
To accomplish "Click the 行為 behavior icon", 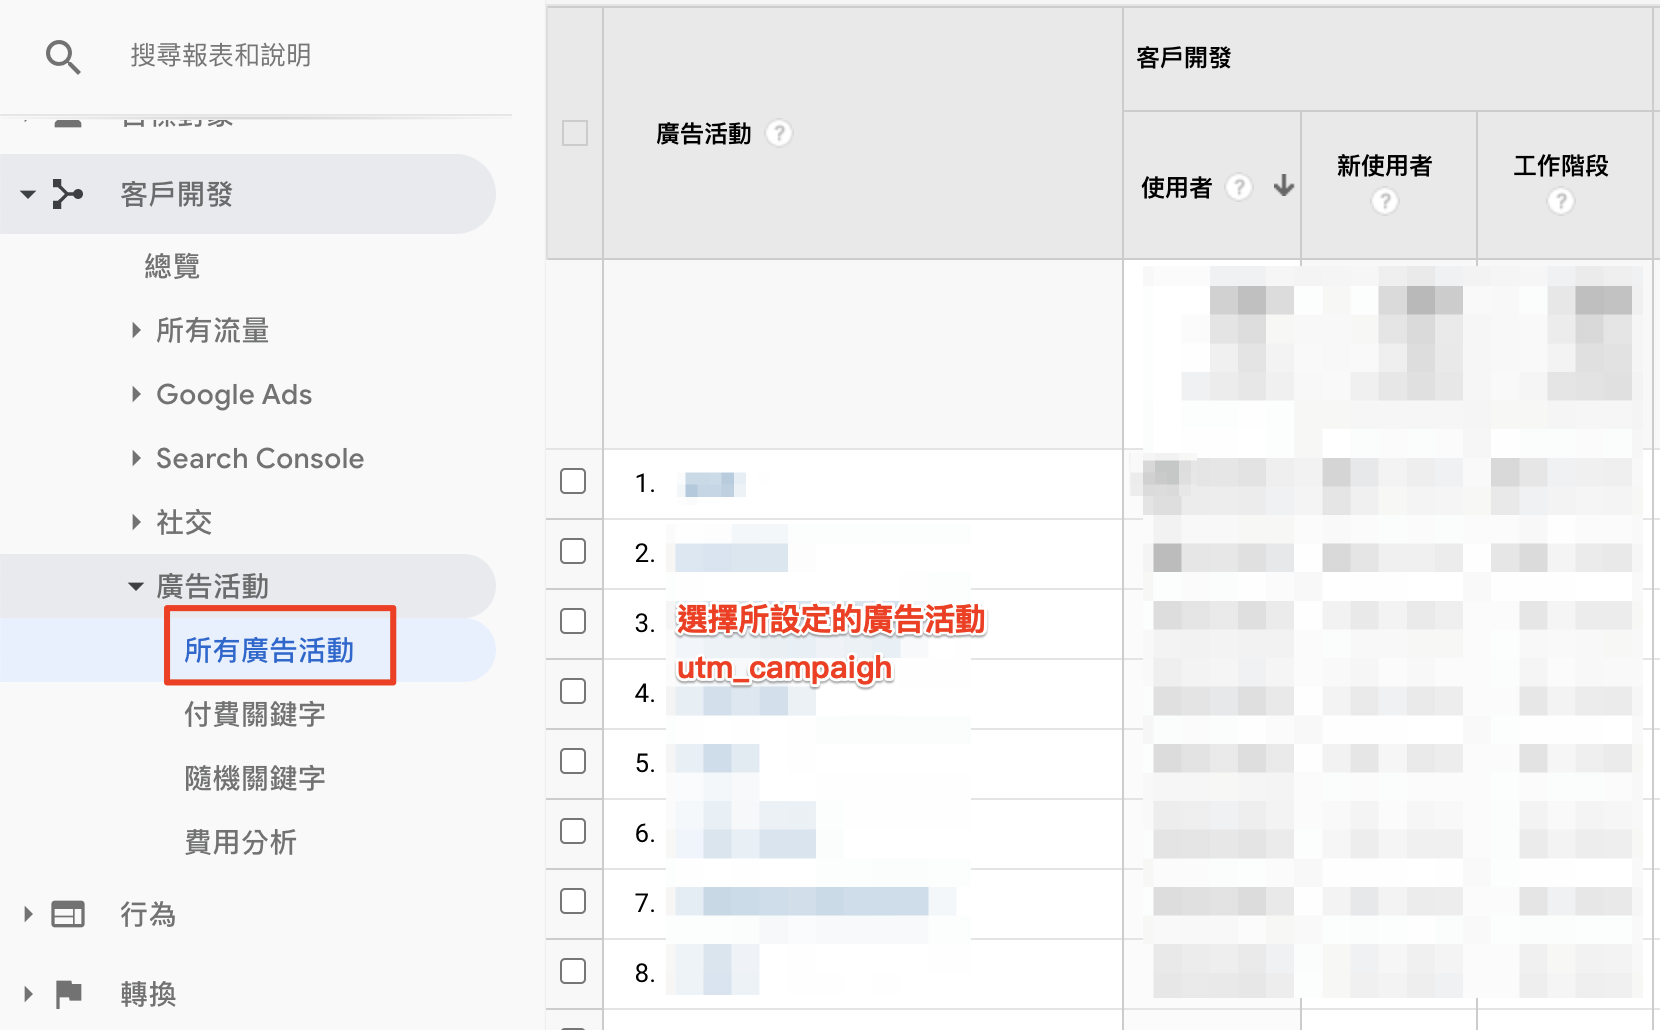I will coord(68,914).
